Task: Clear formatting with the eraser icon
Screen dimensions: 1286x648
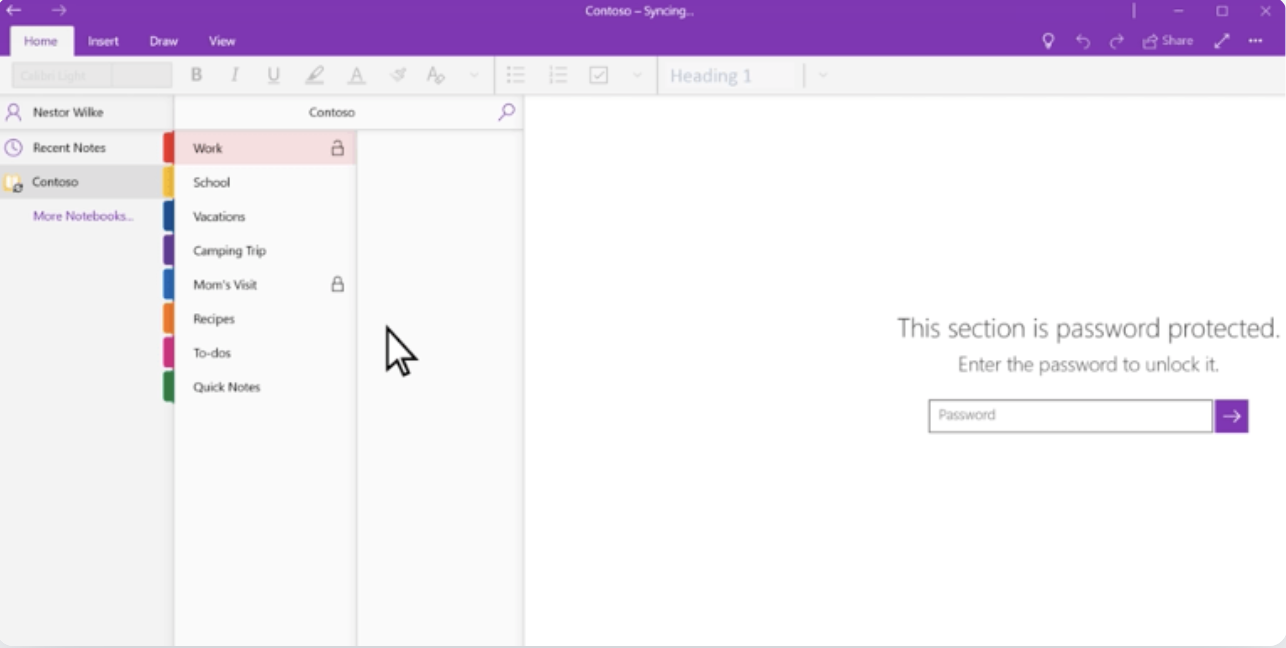Action: [x=398, y=75]
